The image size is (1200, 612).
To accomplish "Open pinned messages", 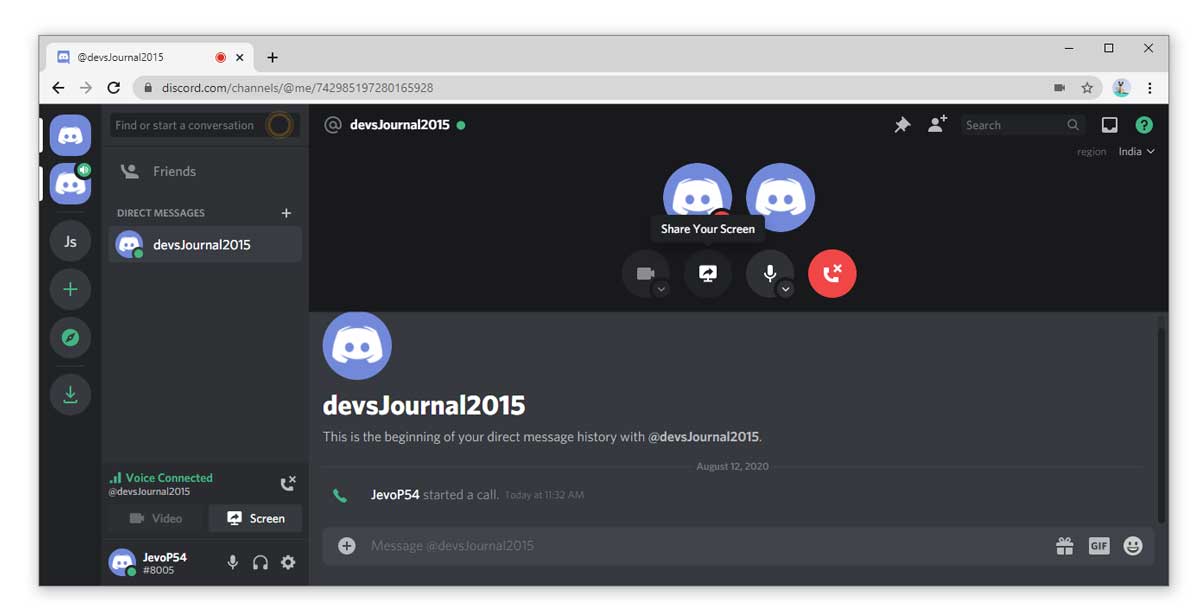I will click(x=902, y=125).
